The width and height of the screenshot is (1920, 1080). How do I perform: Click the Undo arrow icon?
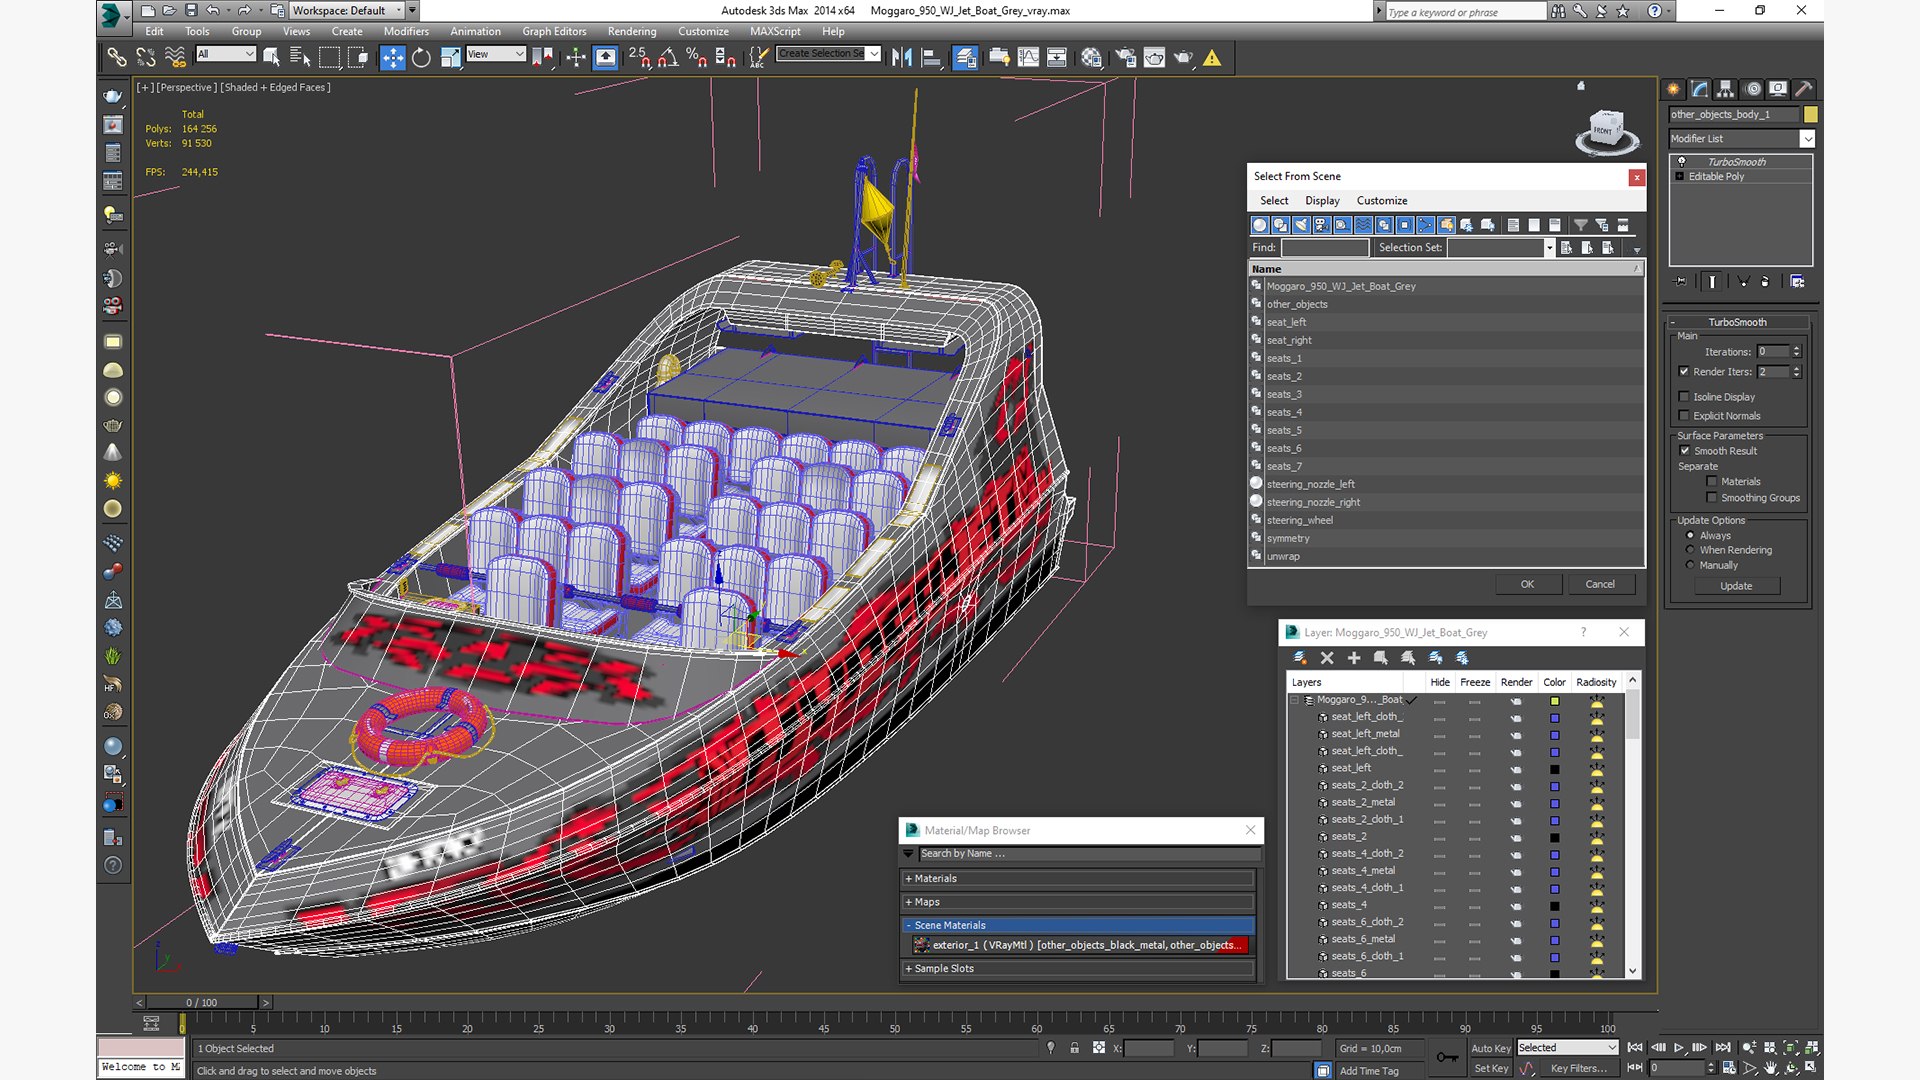click(x=213, y=10)
